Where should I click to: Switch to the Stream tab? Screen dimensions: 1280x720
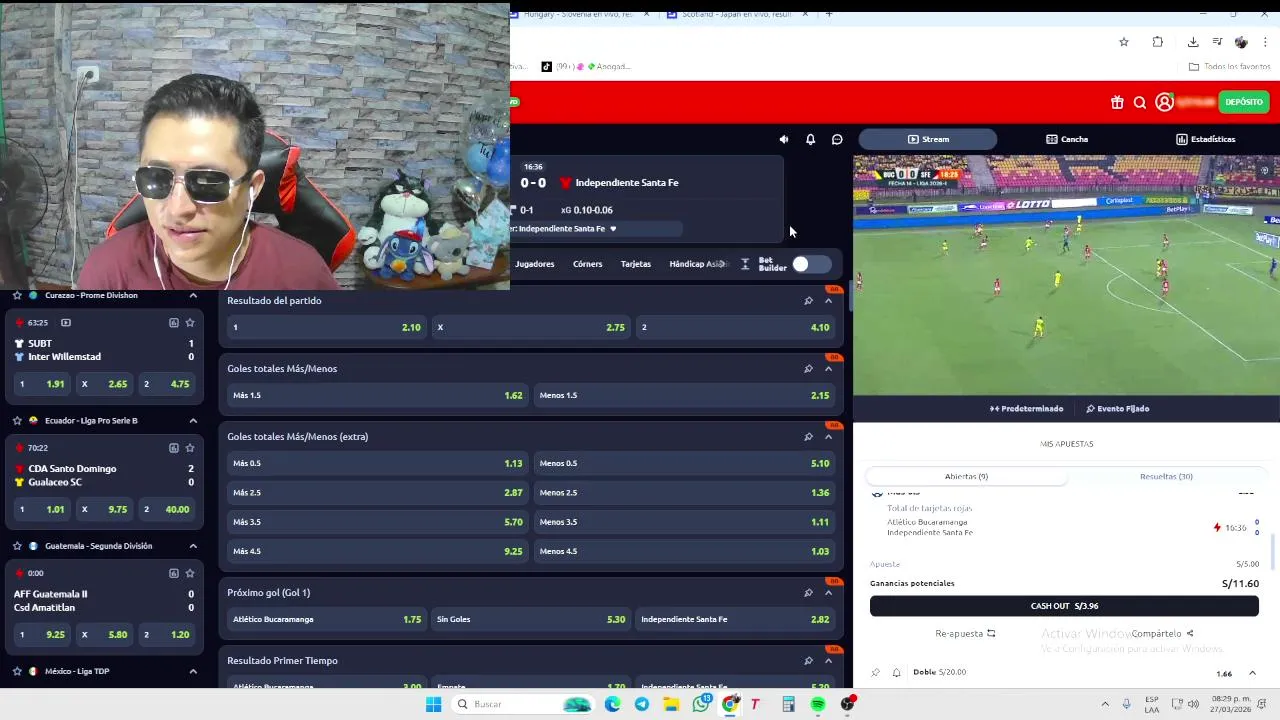point(928,139)
